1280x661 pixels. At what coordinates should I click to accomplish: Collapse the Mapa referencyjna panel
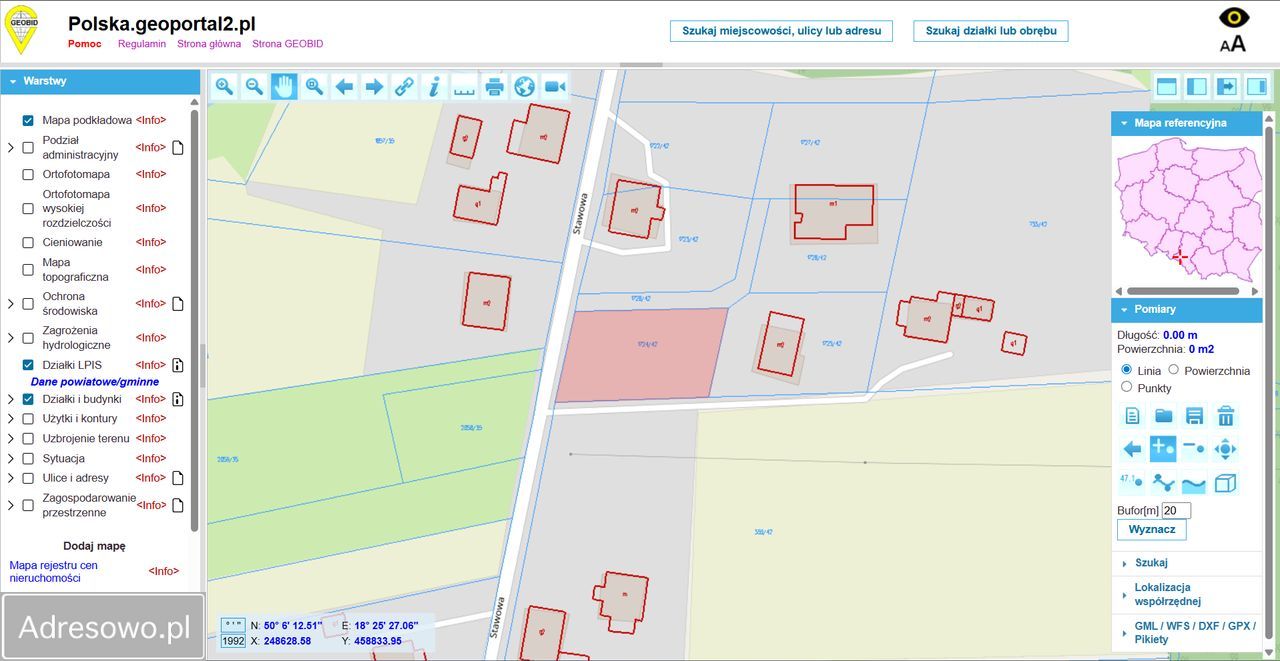pos(1187,123)
